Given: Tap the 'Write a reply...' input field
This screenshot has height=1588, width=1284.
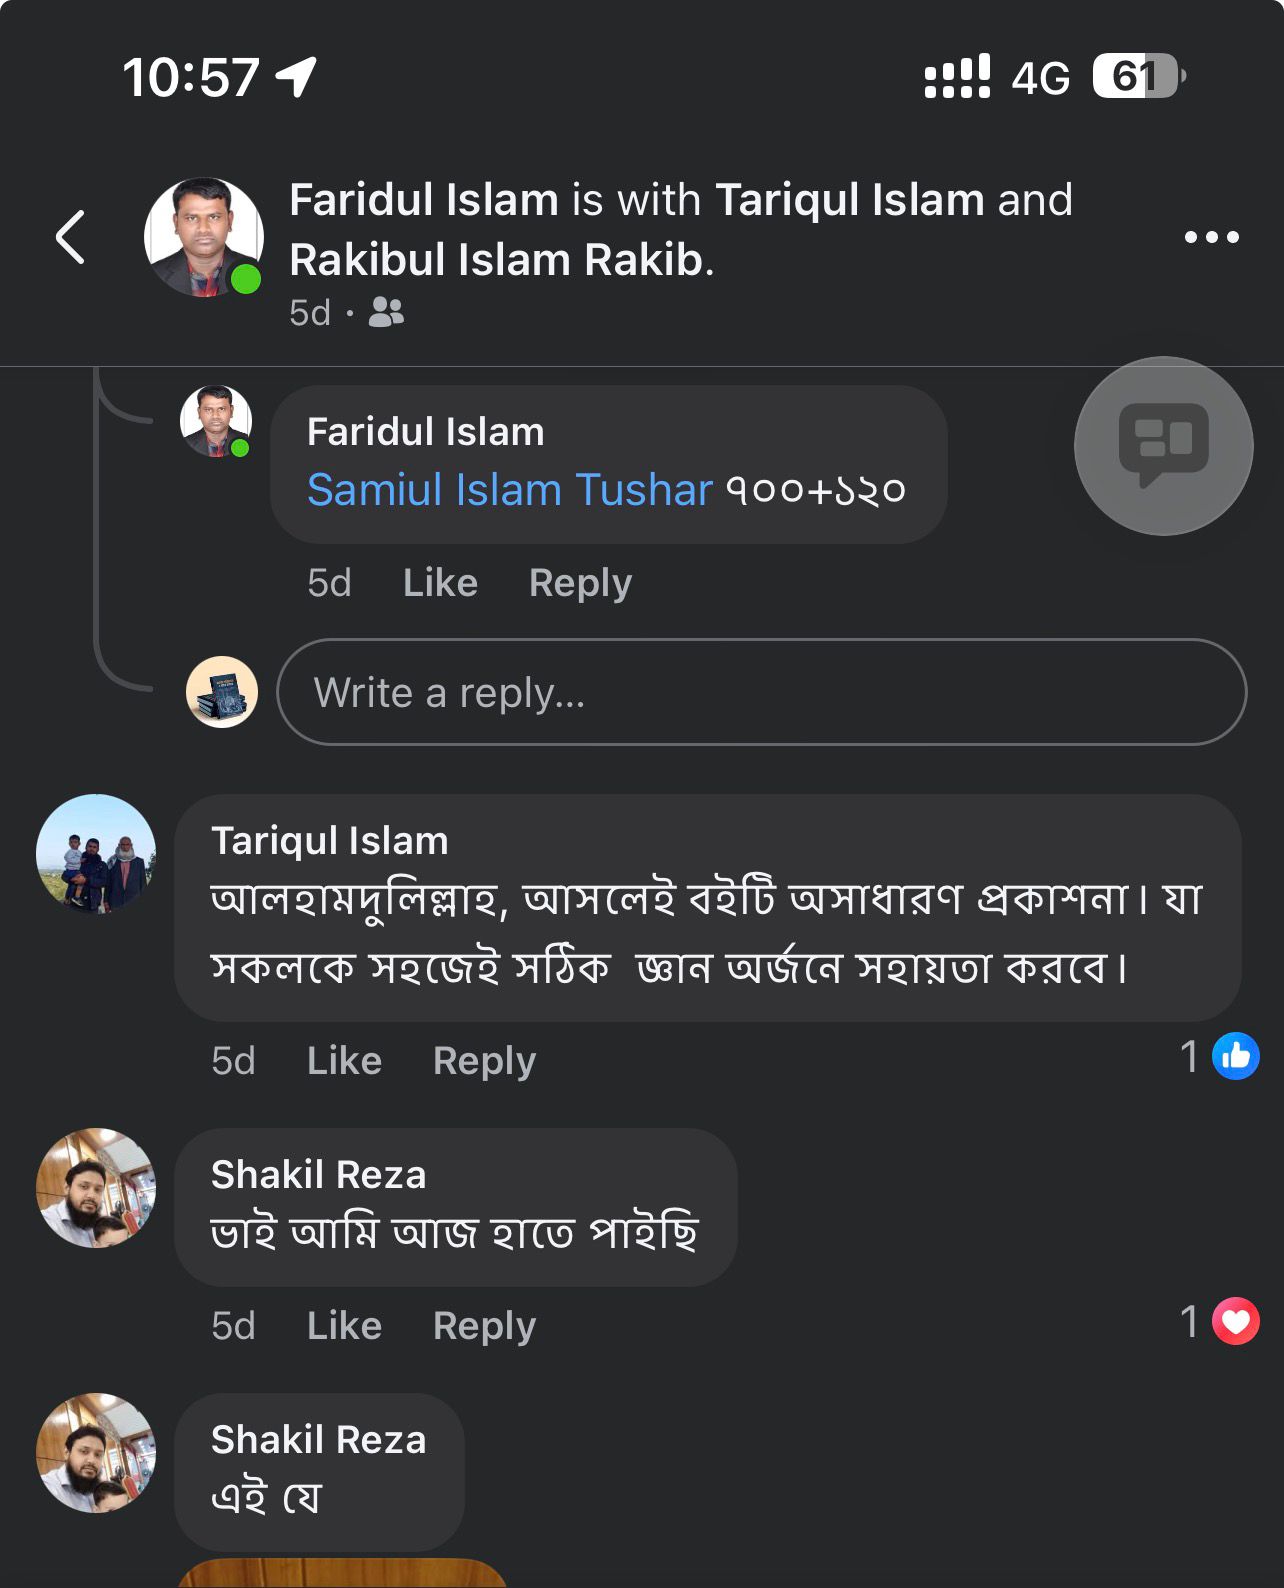Looking at the screenshot, I should 761,692.
